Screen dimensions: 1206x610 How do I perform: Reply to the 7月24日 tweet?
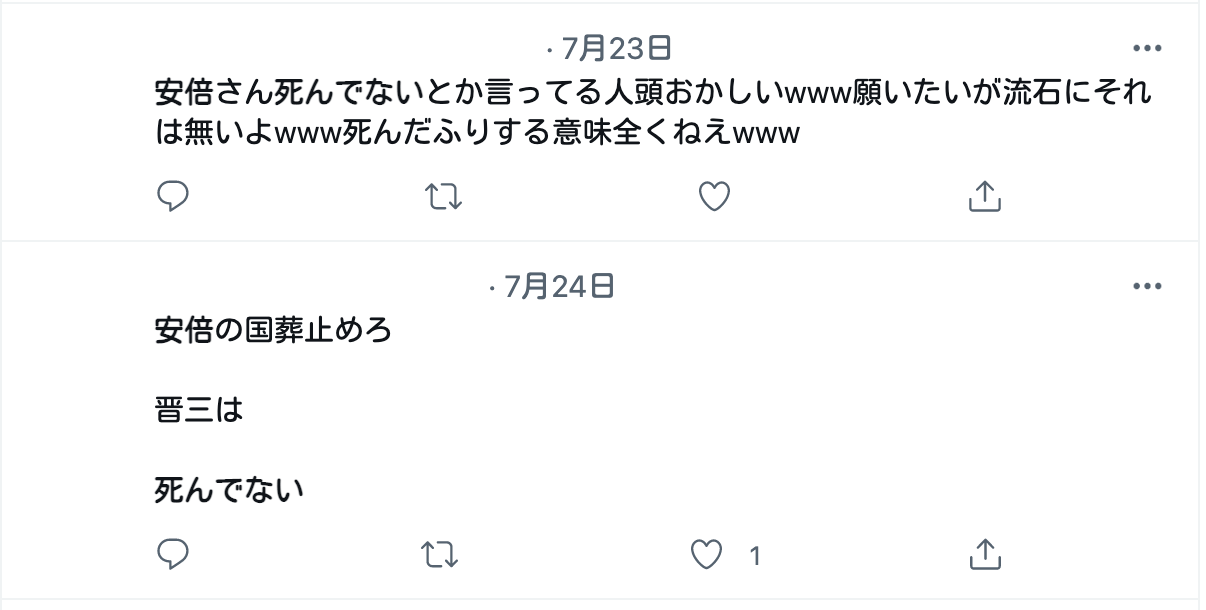click(173, 553)
